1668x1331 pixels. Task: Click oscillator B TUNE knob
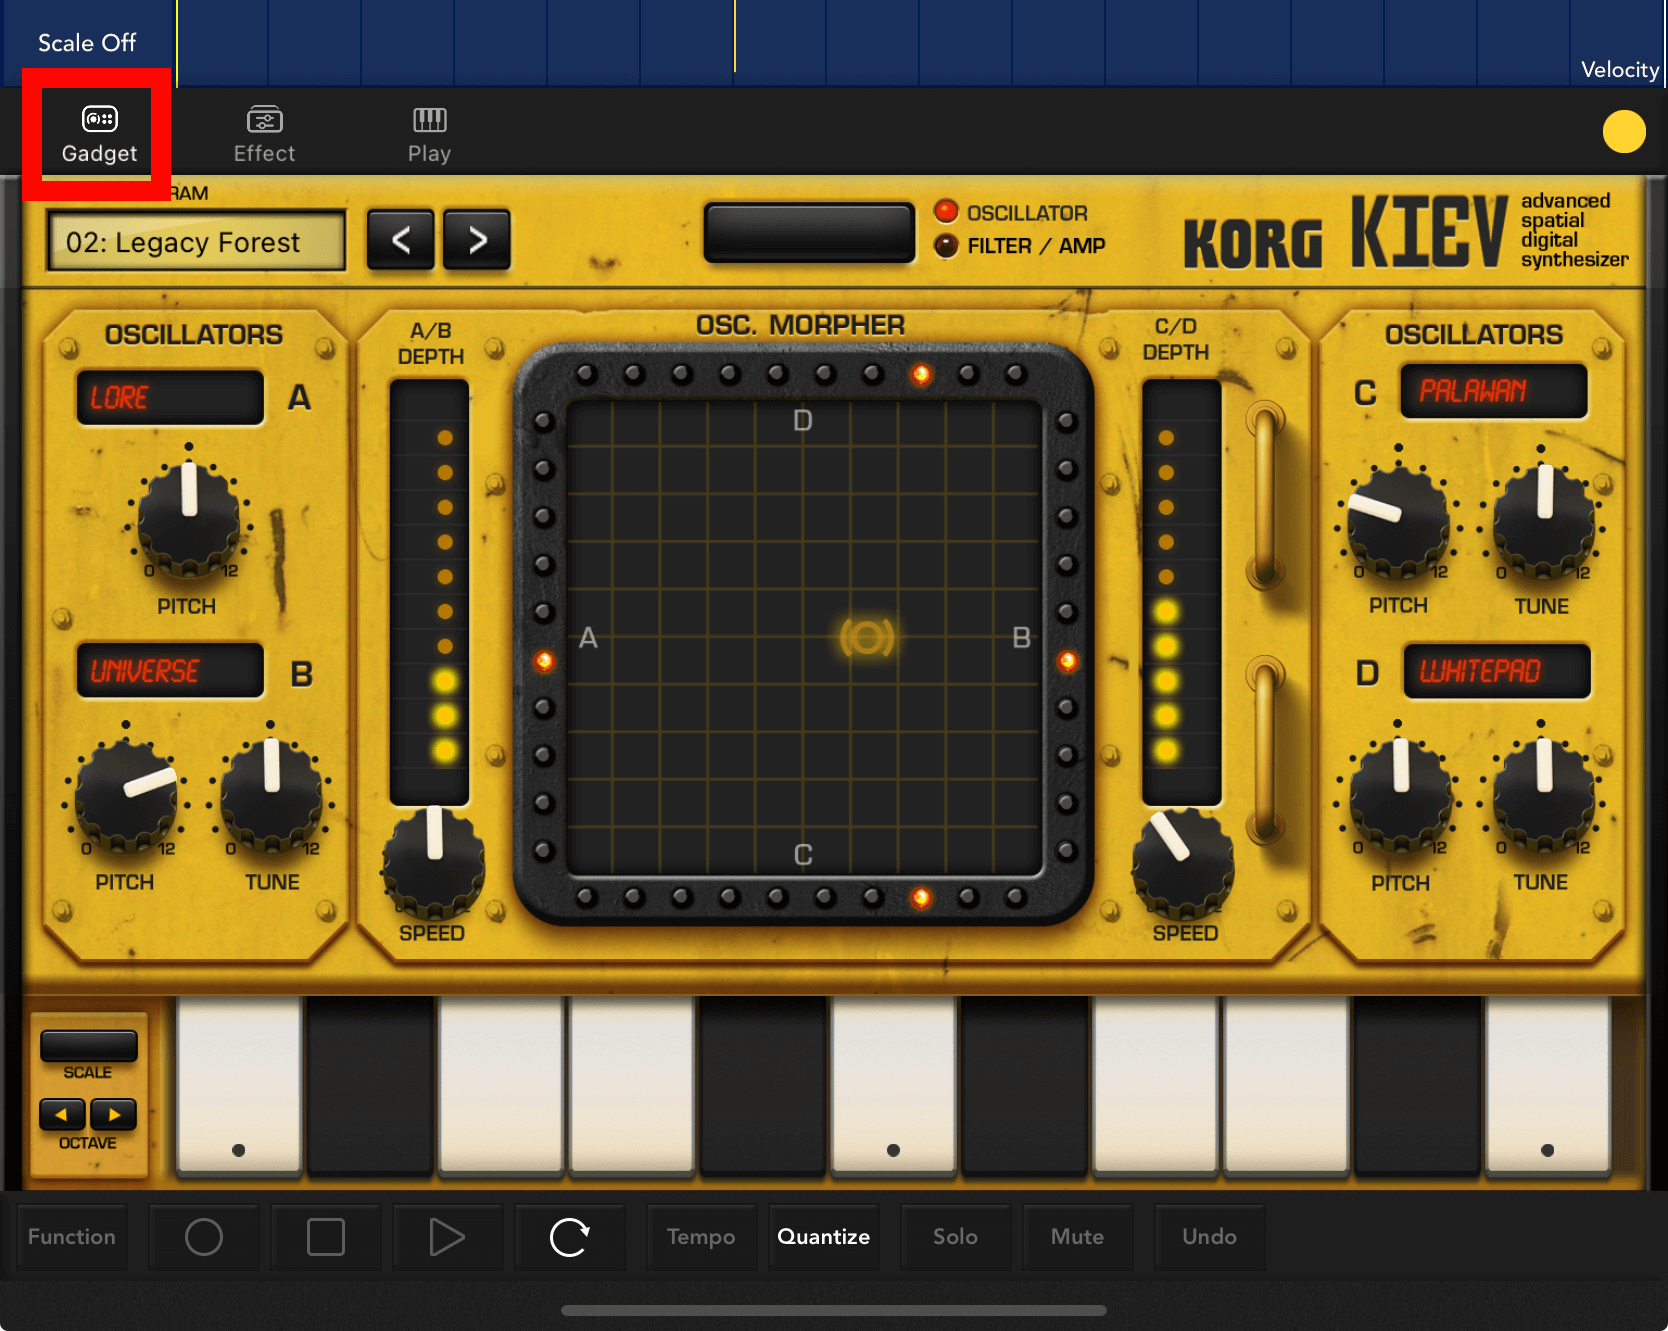click(272, 796)
